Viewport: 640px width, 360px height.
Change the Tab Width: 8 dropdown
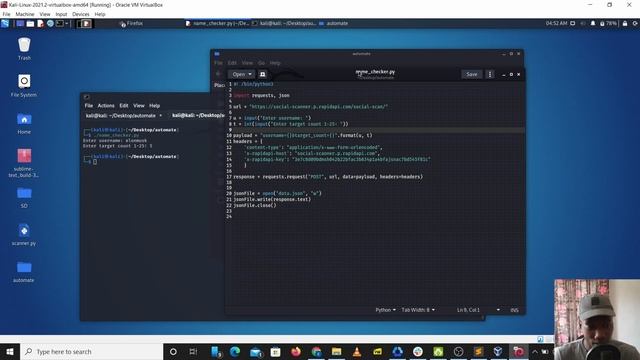point(418,310)
